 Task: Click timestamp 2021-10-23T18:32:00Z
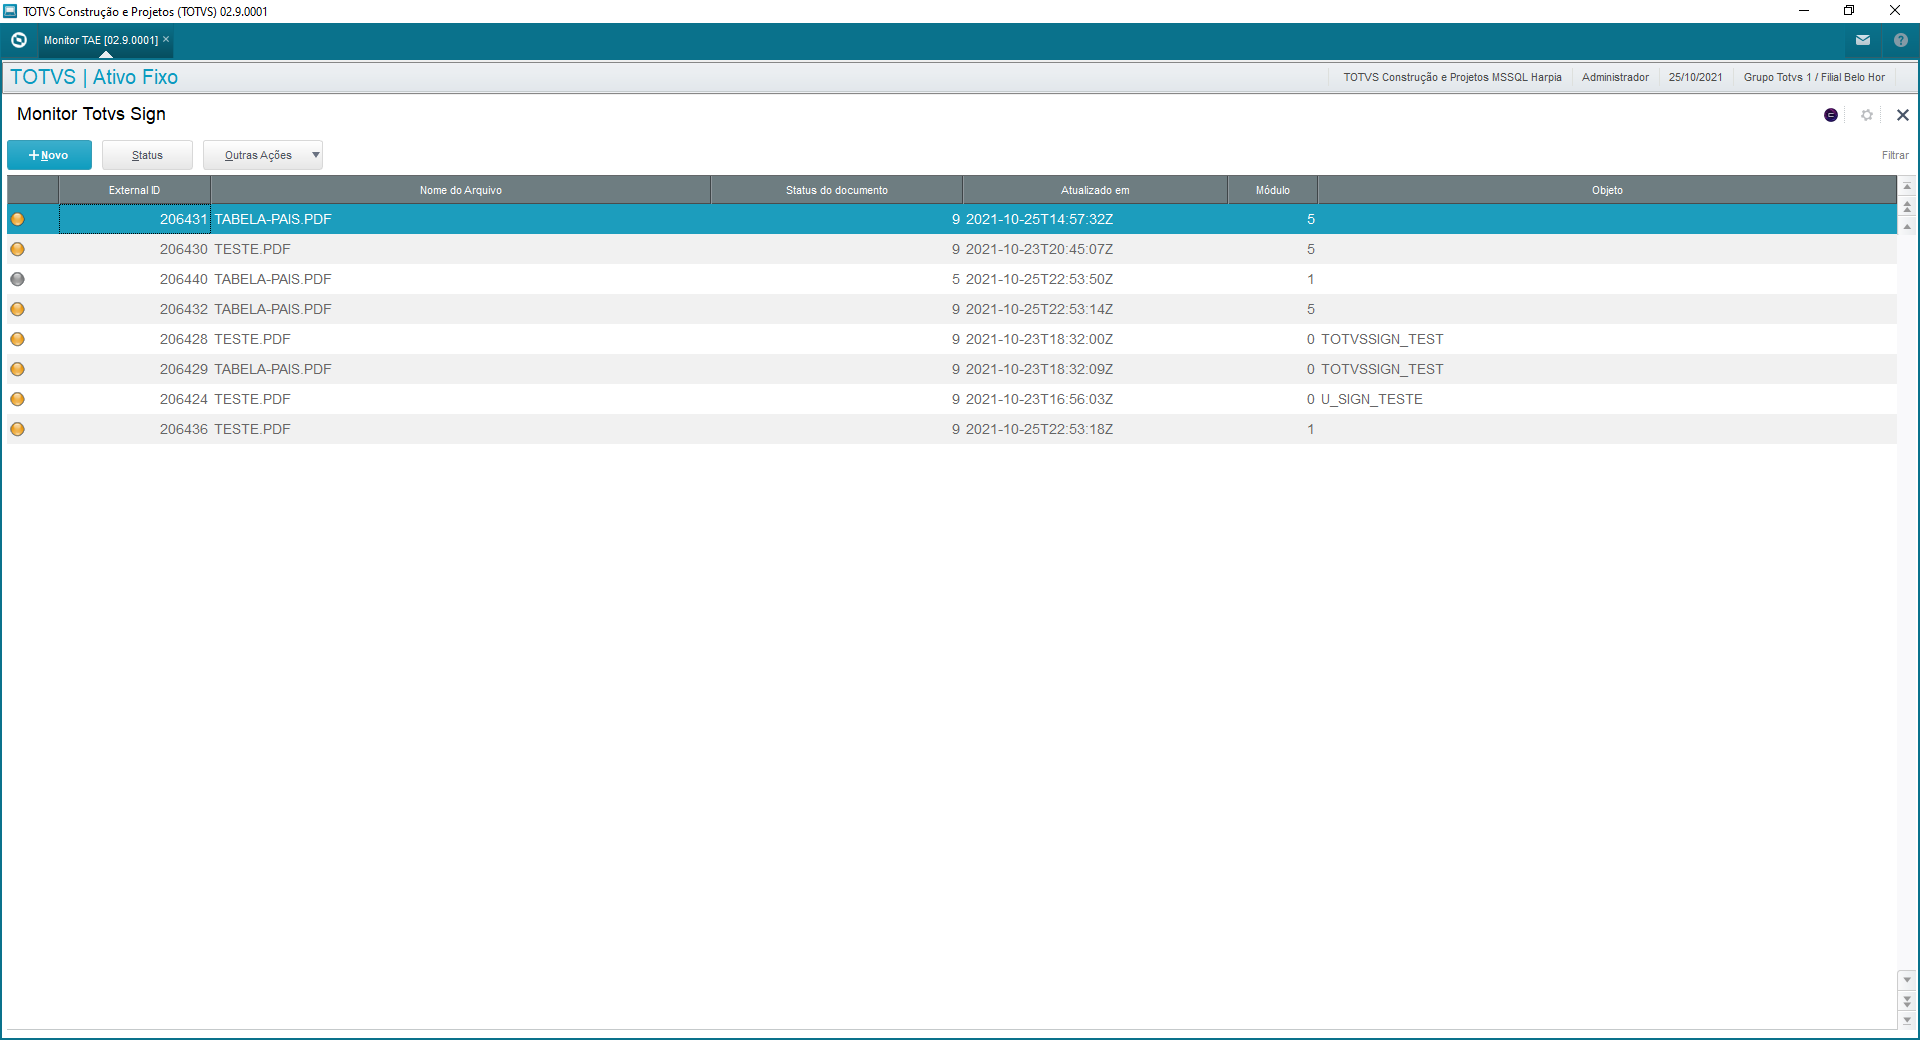1039,339
